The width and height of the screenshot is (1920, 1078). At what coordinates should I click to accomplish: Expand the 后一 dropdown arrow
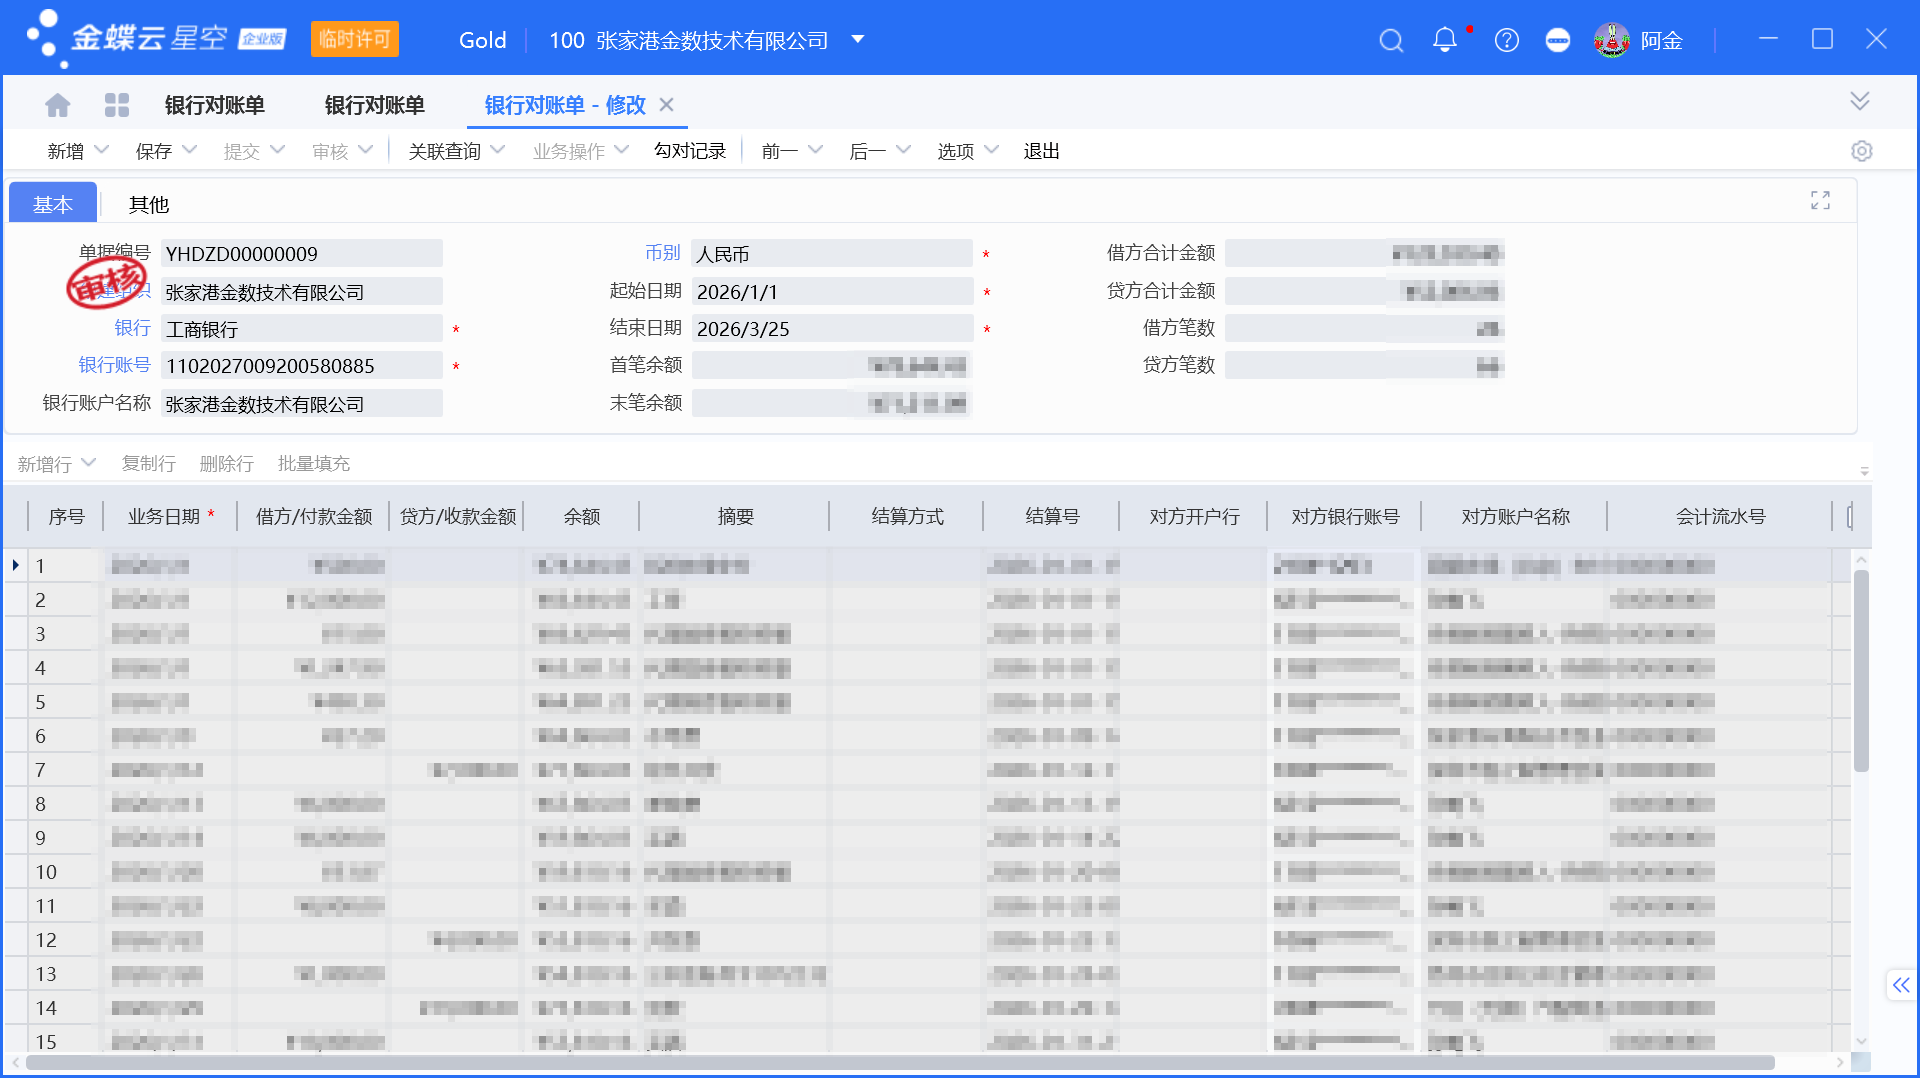903,150
